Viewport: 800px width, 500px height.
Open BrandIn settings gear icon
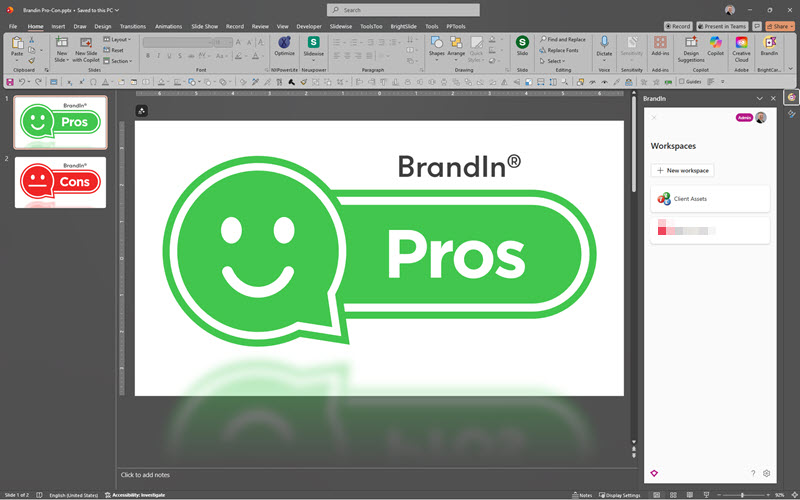tap(767, 473)
